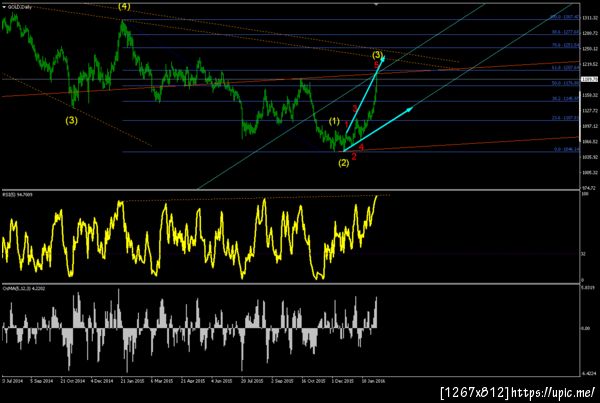Viewport: 600px width, 403px height.
Task: Click the 2 Jul 2014 date label
Action: click(x=13, y=381)
